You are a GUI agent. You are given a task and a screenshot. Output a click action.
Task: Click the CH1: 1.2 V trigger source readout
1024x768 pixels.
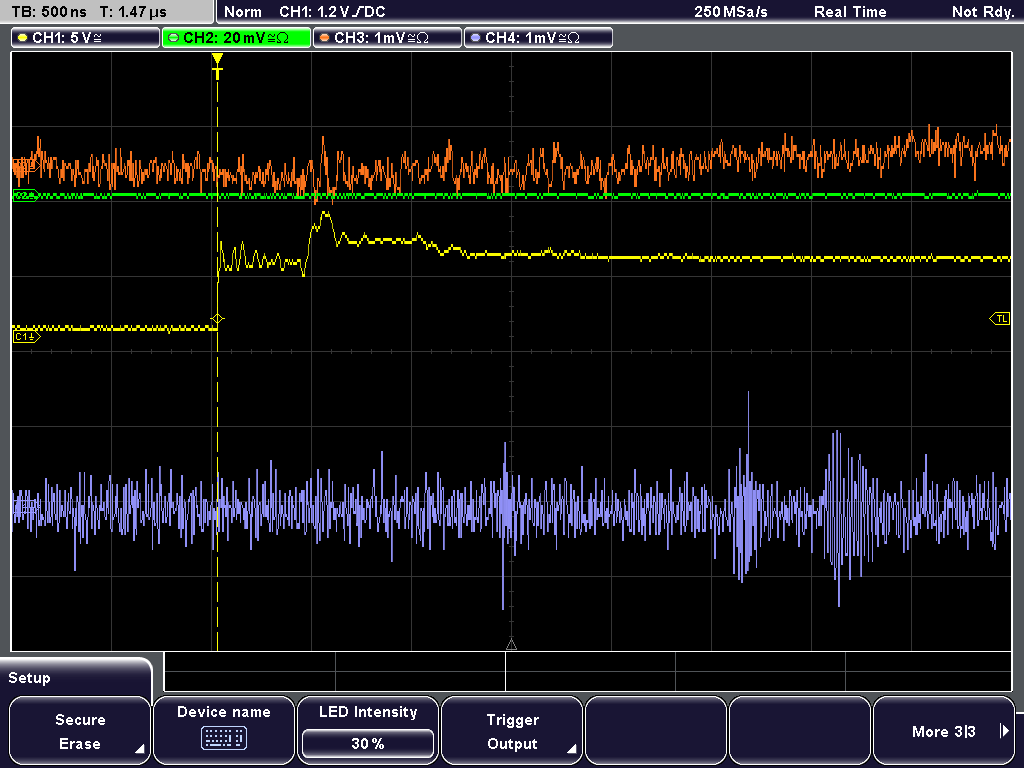pyautogui.click(x=332, y=12)
